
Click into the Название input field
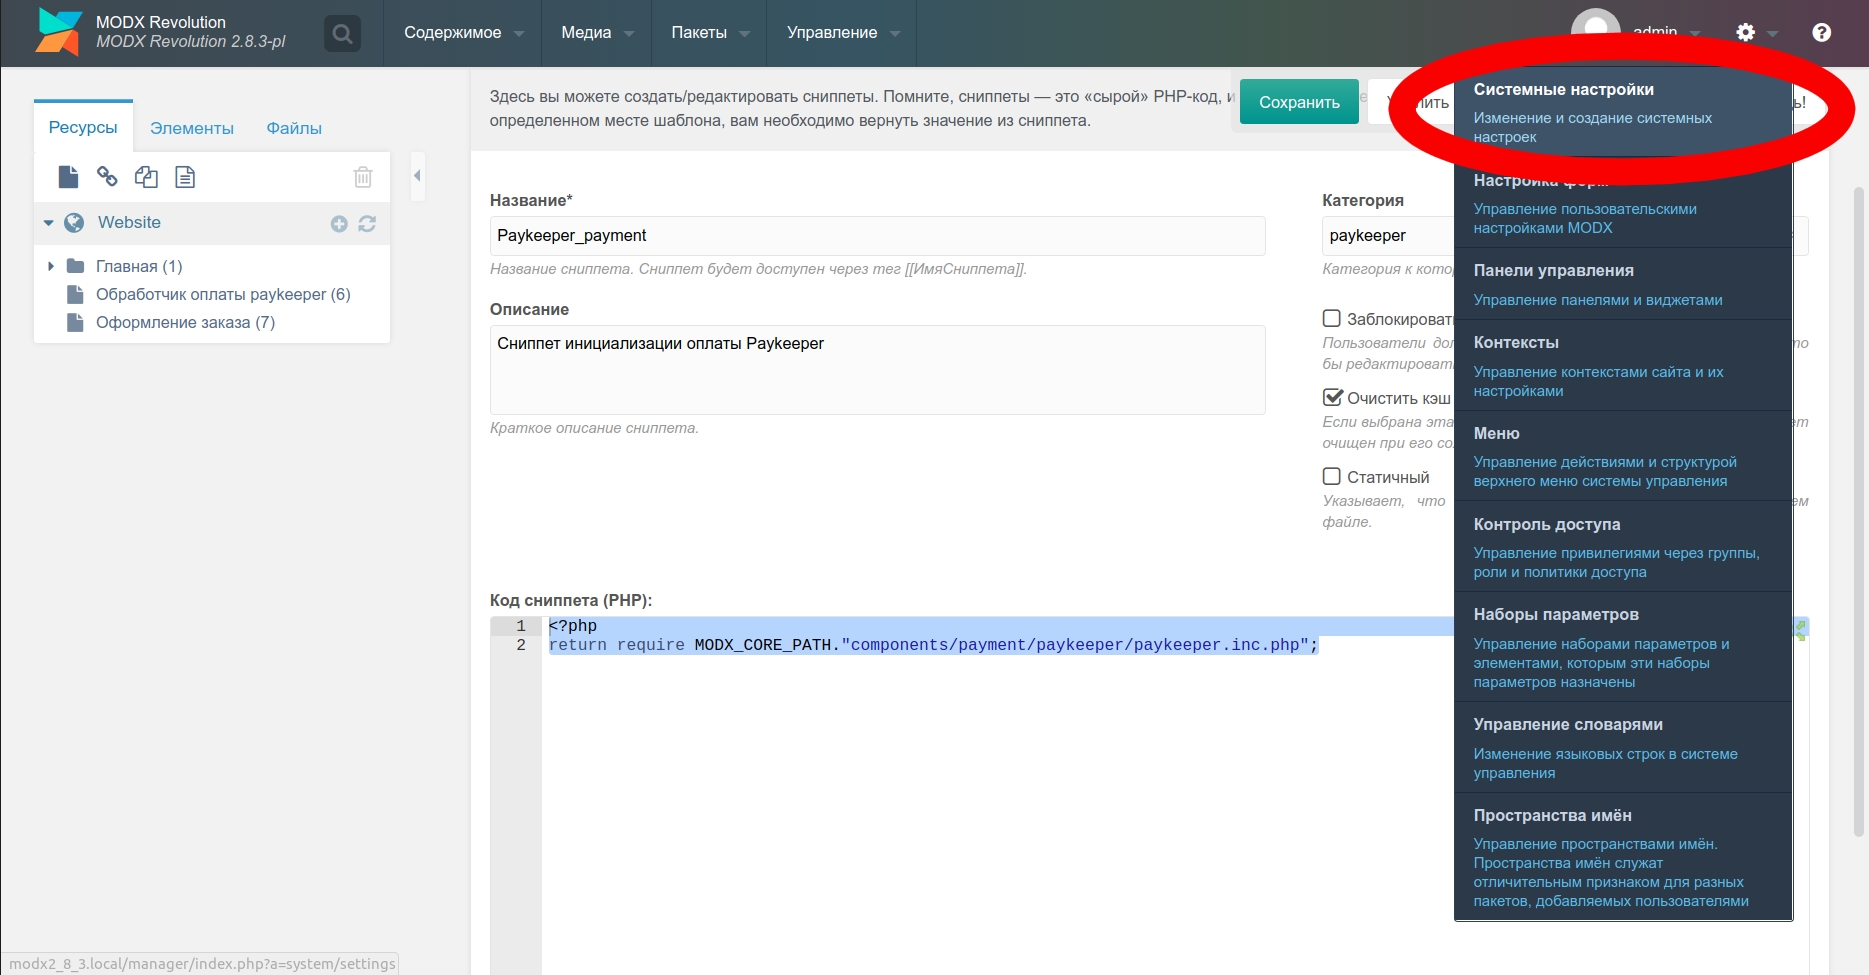coord(877,236)
